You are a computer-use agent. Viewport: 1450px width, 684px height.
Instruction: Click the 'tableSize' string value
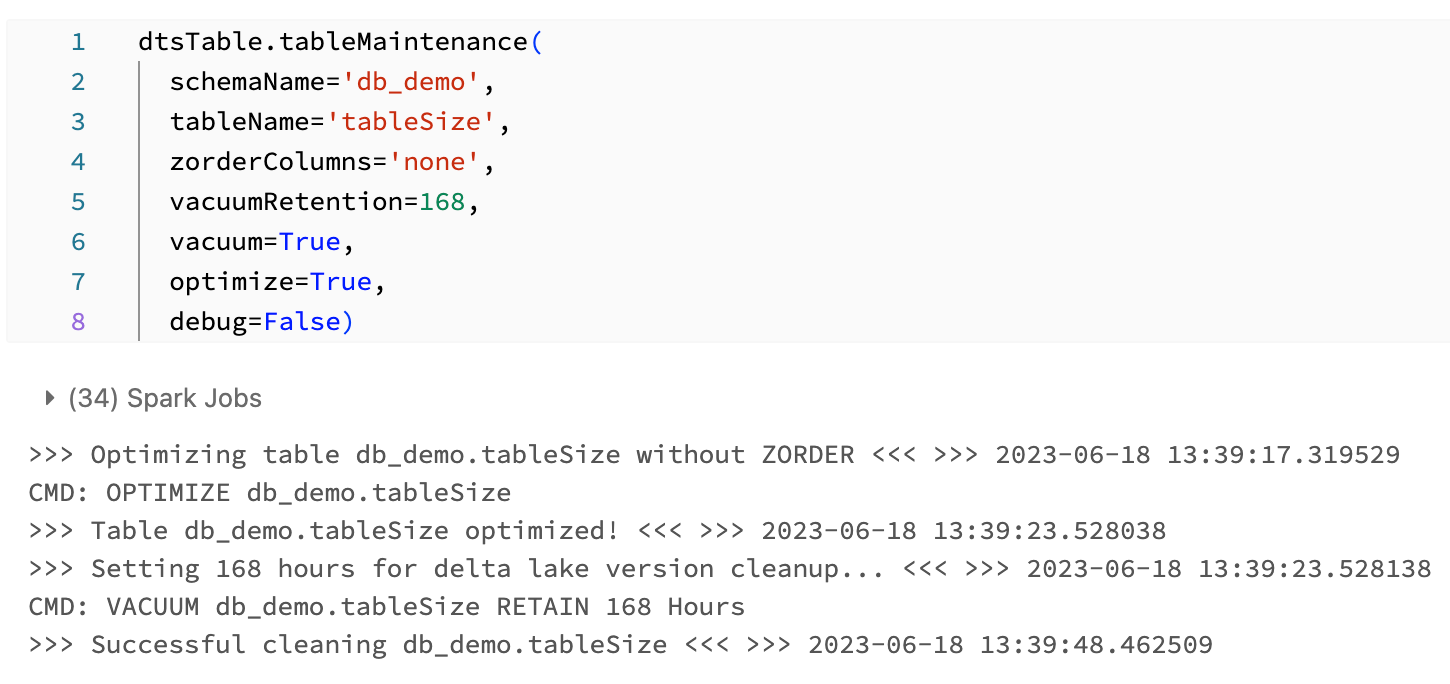click(418, 122)
